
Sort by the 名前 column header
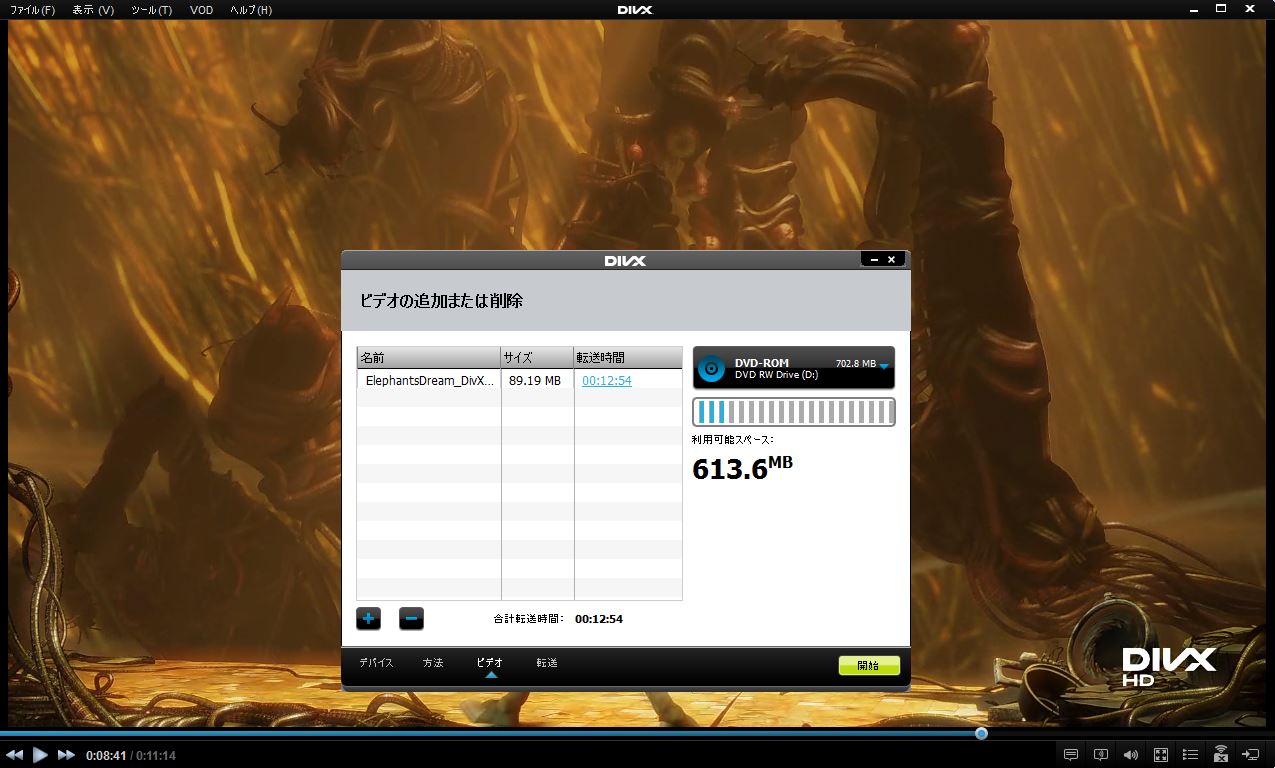click(428, 358)
